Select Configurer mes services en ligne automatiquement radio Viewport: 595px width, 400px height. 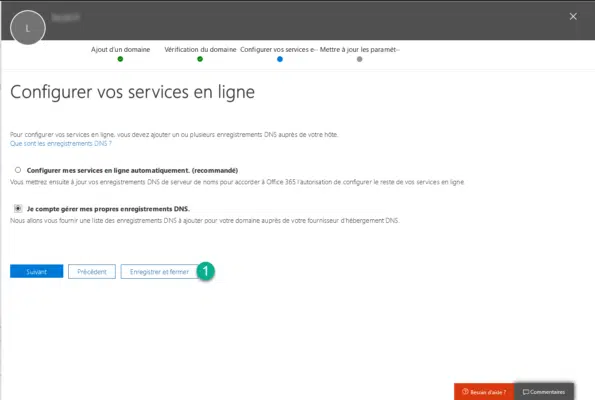click(18, 170)
